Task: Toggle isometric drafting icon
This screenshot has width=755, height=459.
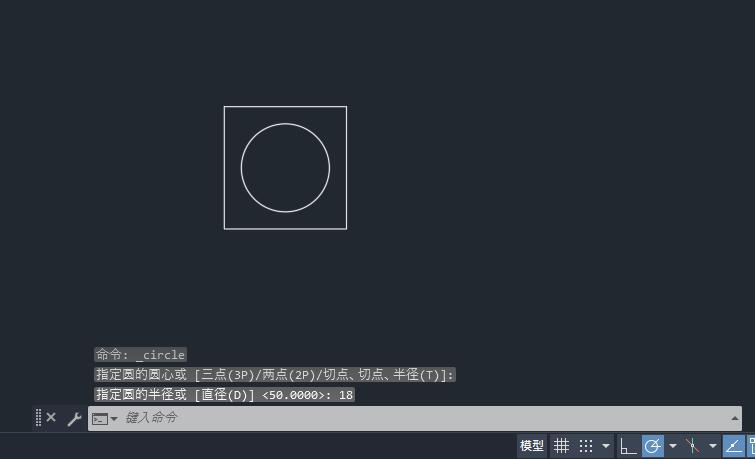Action: coord(693,446)
